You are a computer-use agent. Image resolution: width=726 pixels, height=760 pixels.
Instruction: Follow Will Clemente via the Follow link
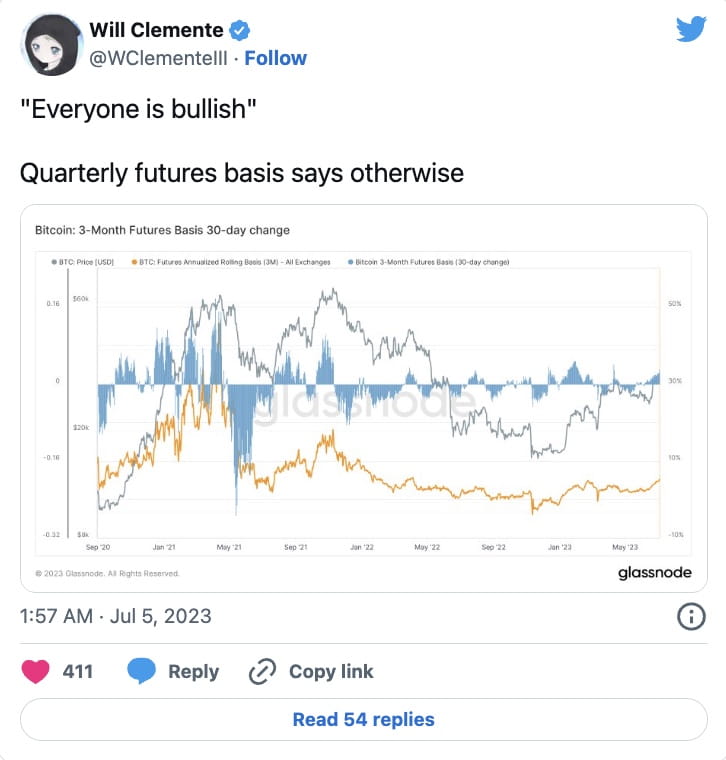[x=275, y=58]
